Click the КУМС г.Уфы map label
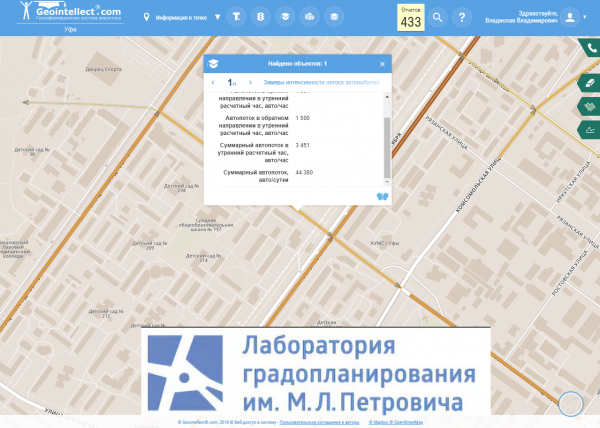Viewport: 600px width, 428px height. (x=385, y=243)
